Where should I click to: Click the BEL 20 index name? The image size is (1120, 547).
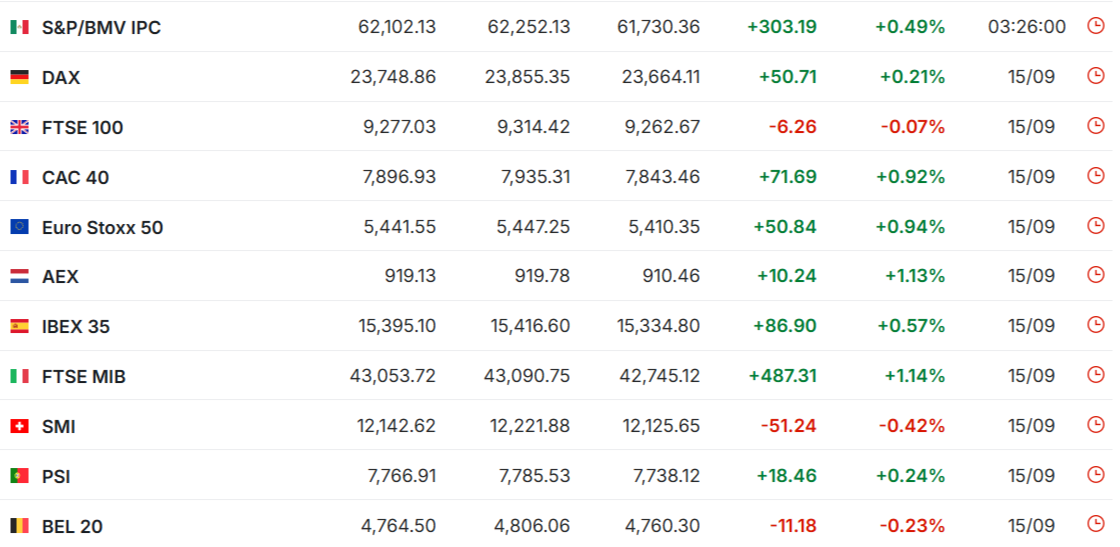coord(72,527)
